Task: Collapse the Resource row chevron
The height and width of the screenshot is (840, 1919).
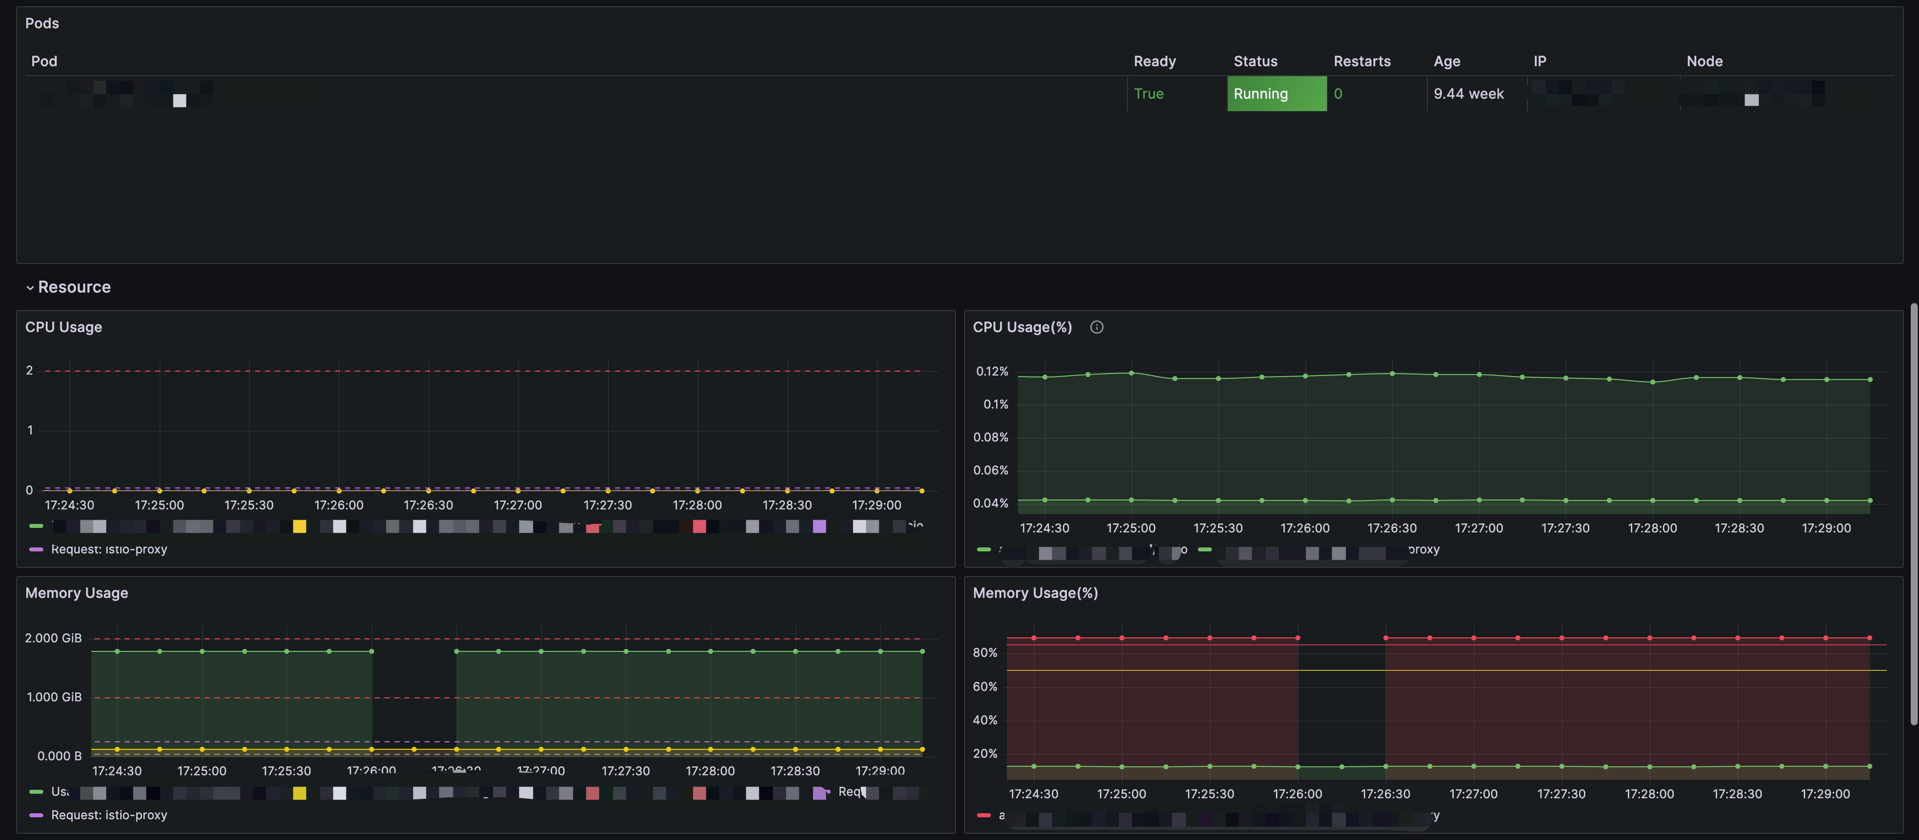Action: coord(30,288)
